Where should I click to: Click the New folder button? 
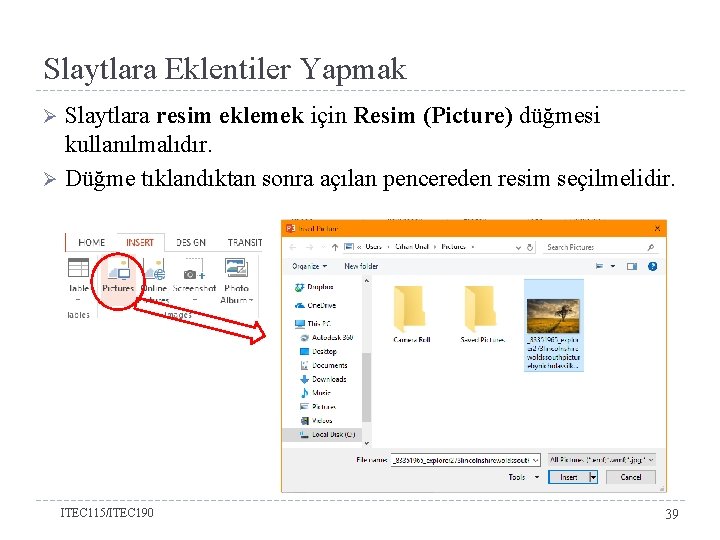[361, 266]
